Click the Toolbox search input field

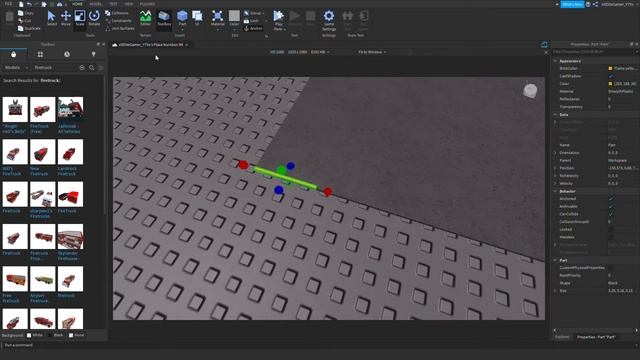(x=55, y=68)
